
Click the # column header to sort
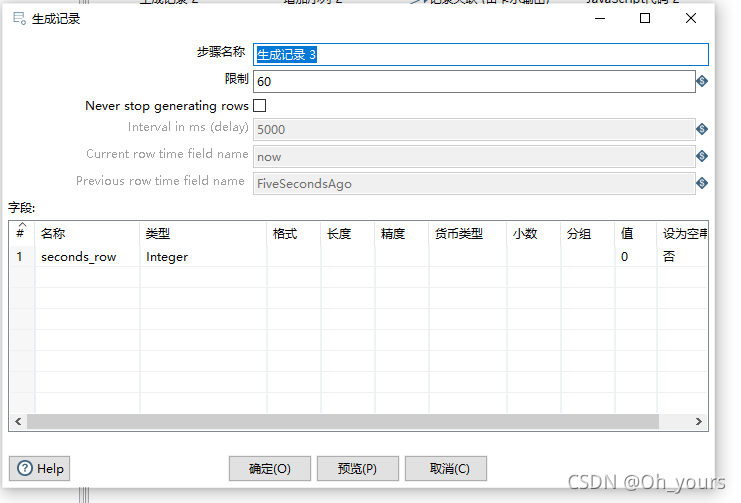point(22,233)
